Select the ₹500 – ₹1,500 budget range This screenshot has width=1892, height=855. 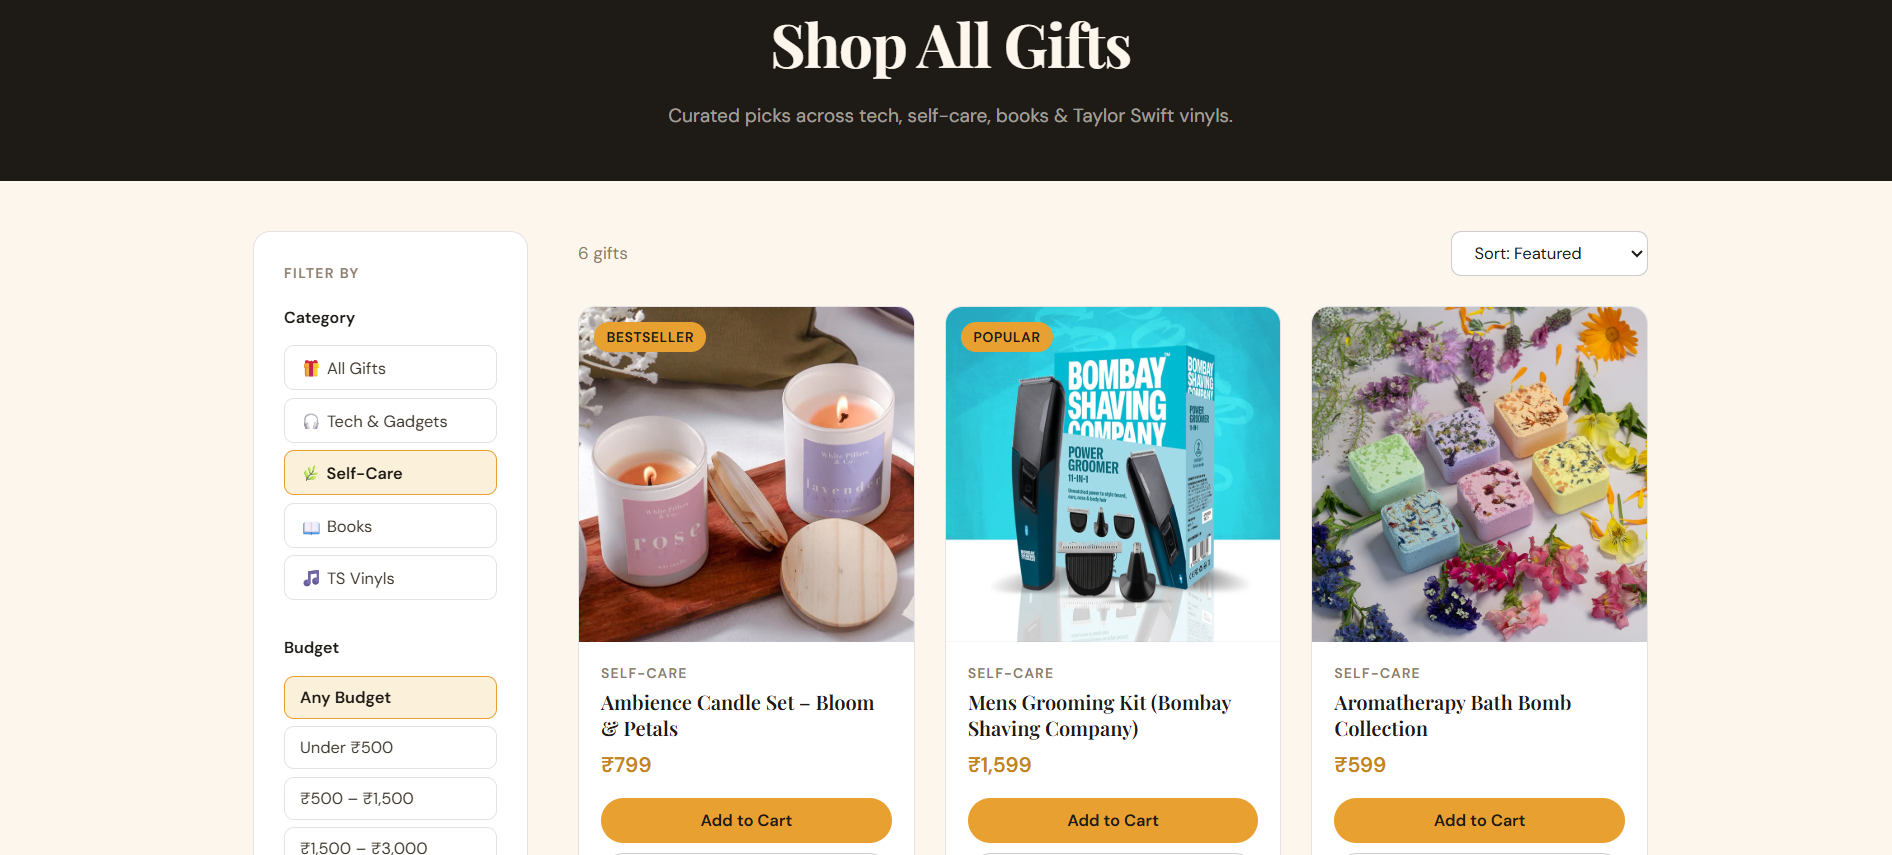[390, 798]
